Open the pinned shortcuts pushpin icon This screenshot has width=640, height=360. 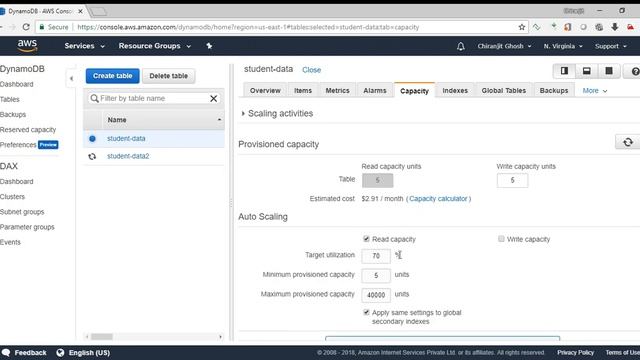tap(209, 46)
